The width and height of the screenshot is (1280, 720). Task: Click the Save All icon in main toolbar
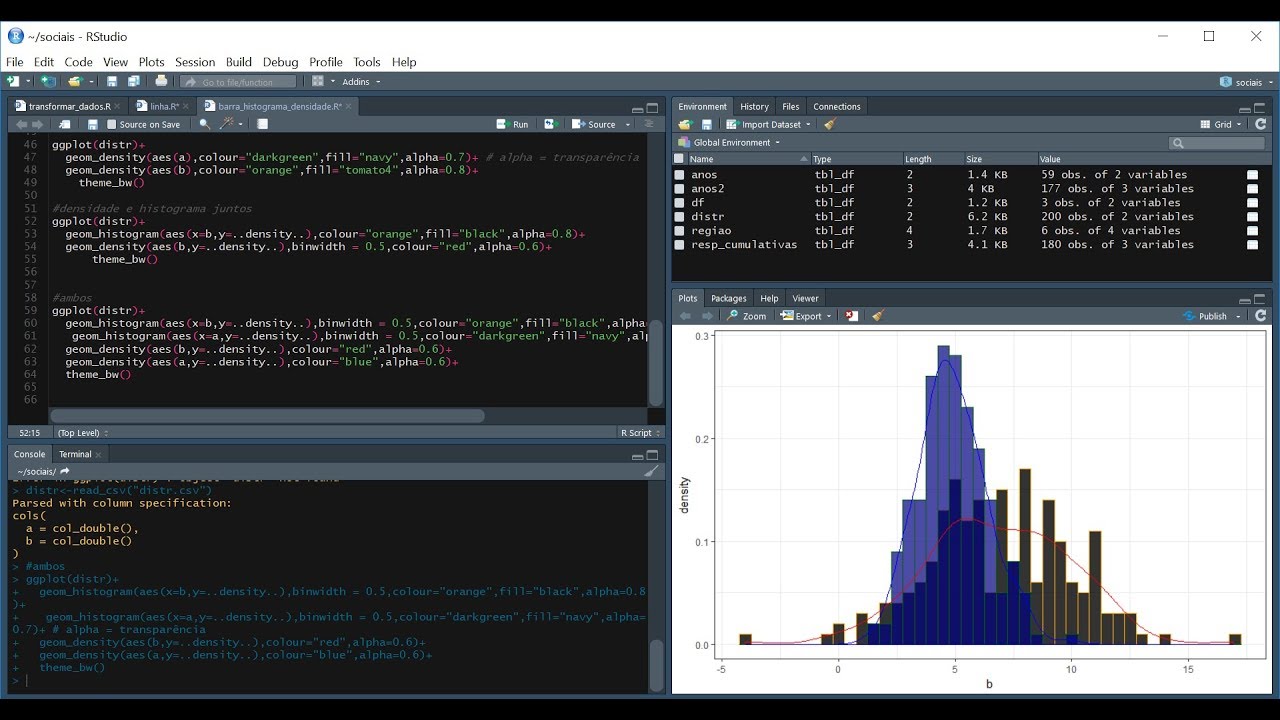pos(132,82)
